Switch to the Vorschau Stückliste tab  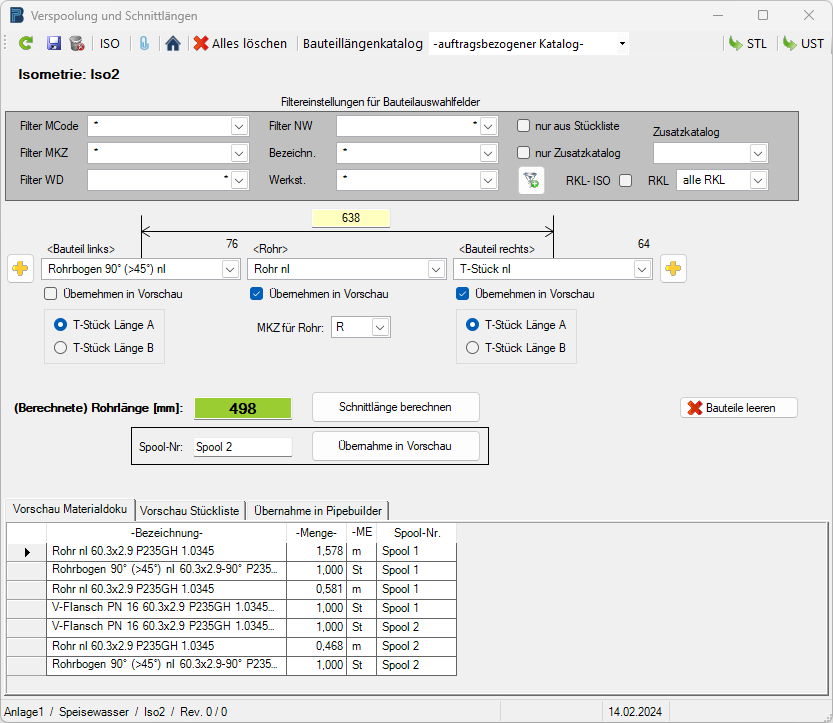click(x=189, y=510)
